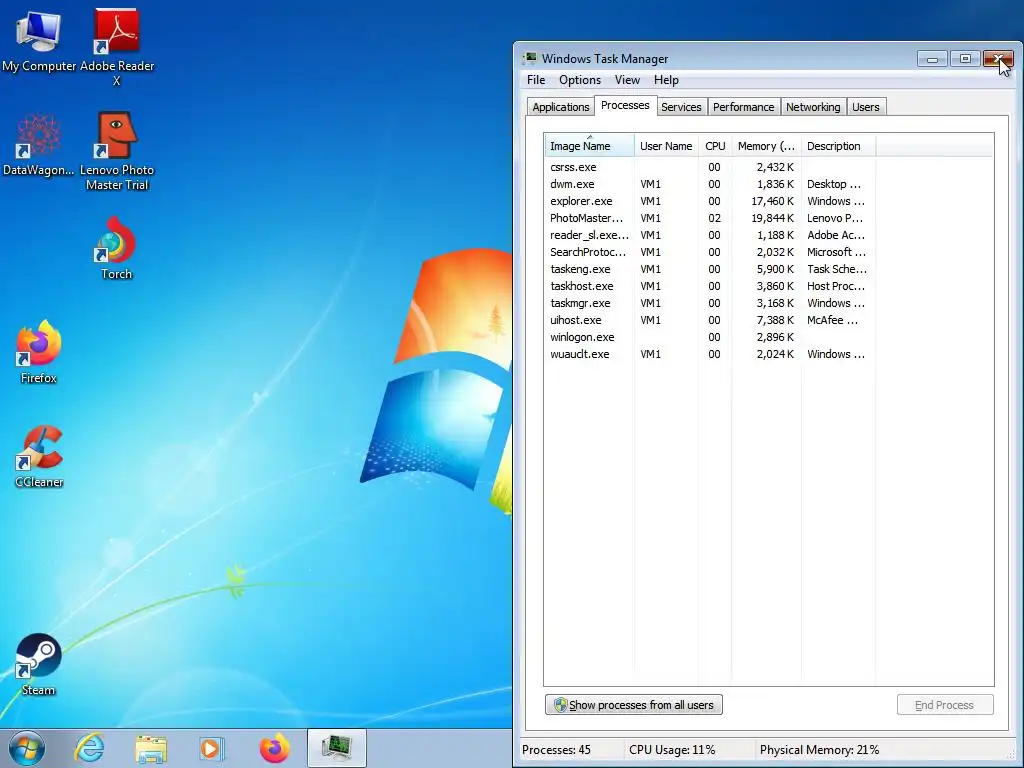Image resolution: width=1024 pixels, height=768 pixels.
Task: Sort by User Name column header
Action: [x=666, y=146]
